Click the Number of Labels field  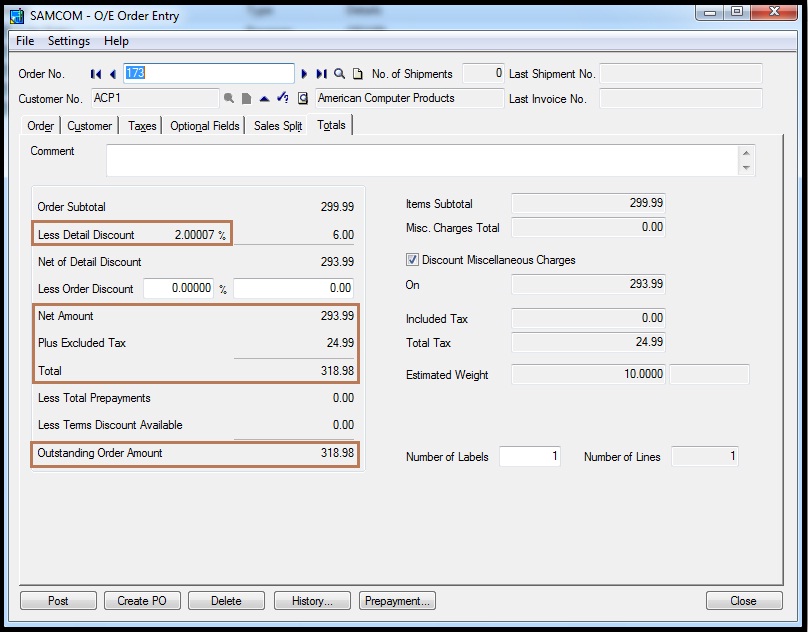coord(530,457)
